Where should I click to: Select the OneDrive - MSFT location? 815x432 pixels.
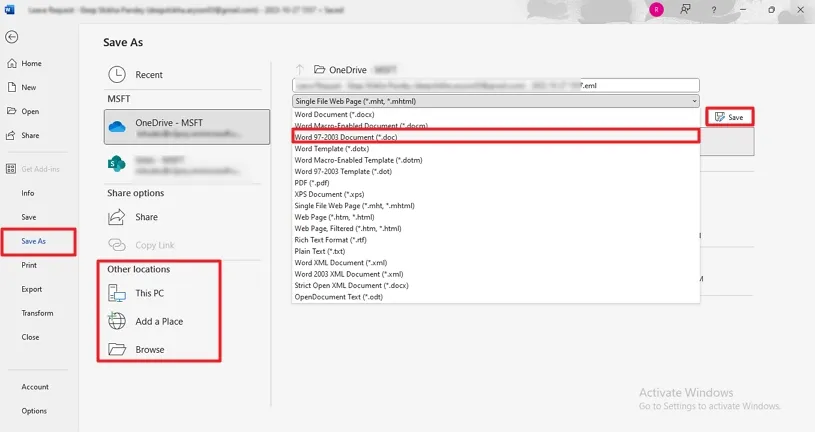[x=187, y=127]
